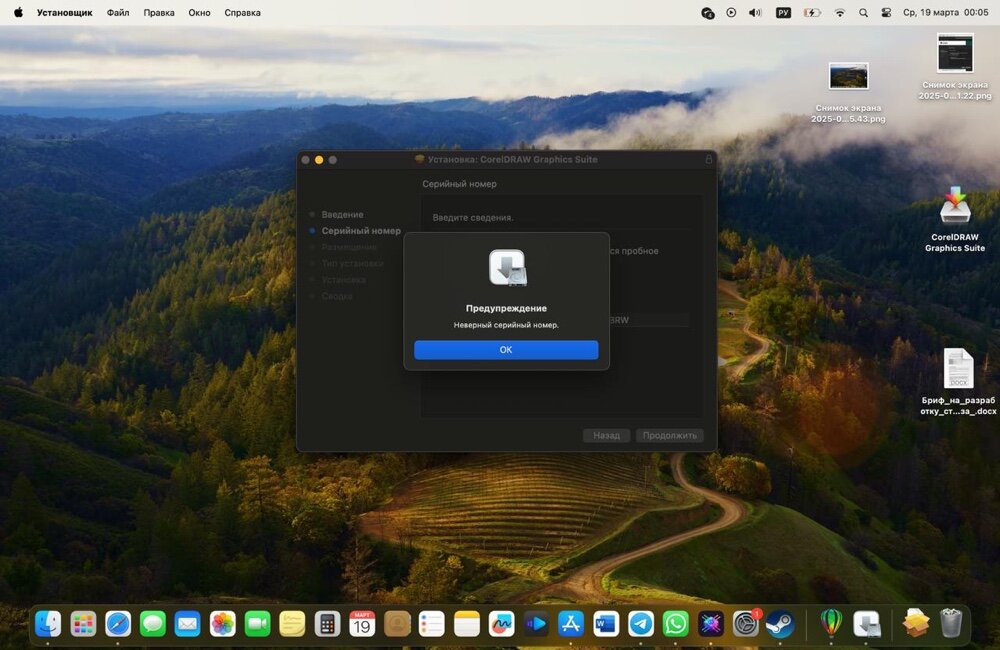Viewport: 1000px width, 650px height.
Task: Click the installer disk icon in the warning dialog
Action: tap(508, 267)
